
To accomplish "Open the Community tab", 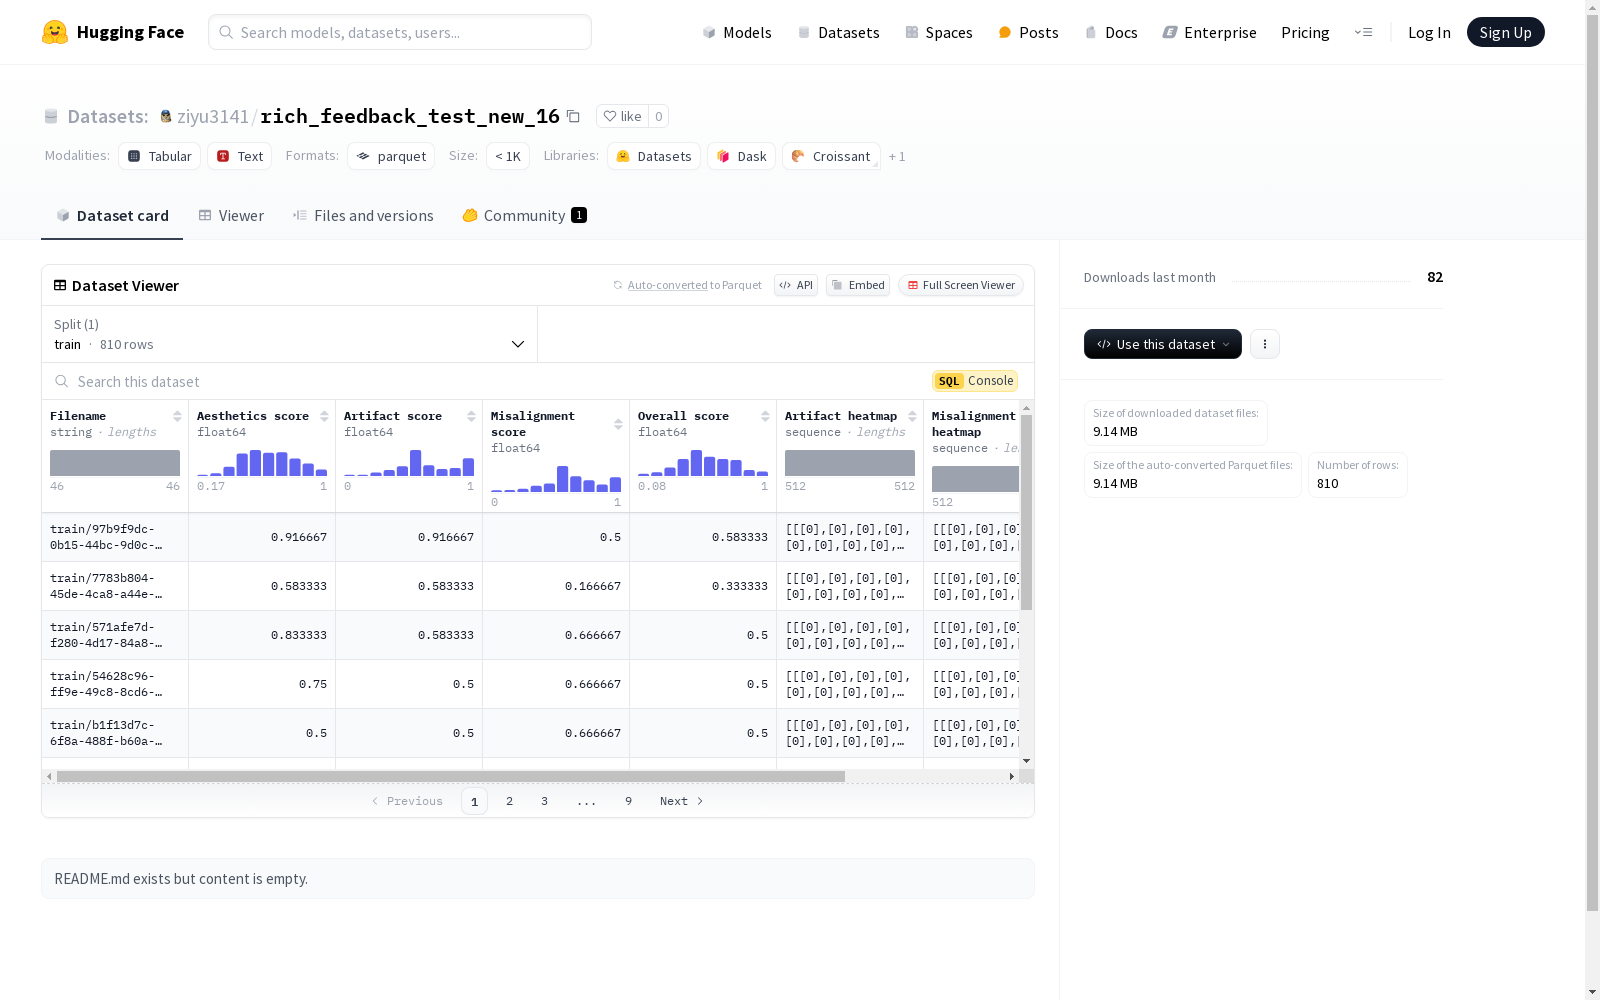I will 524,215.
